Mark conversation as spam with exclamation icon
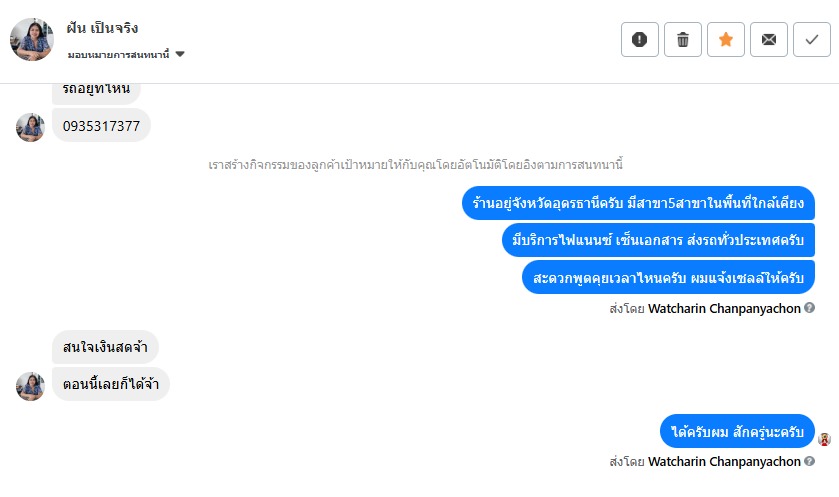839x497 pixels. (640, 40)
